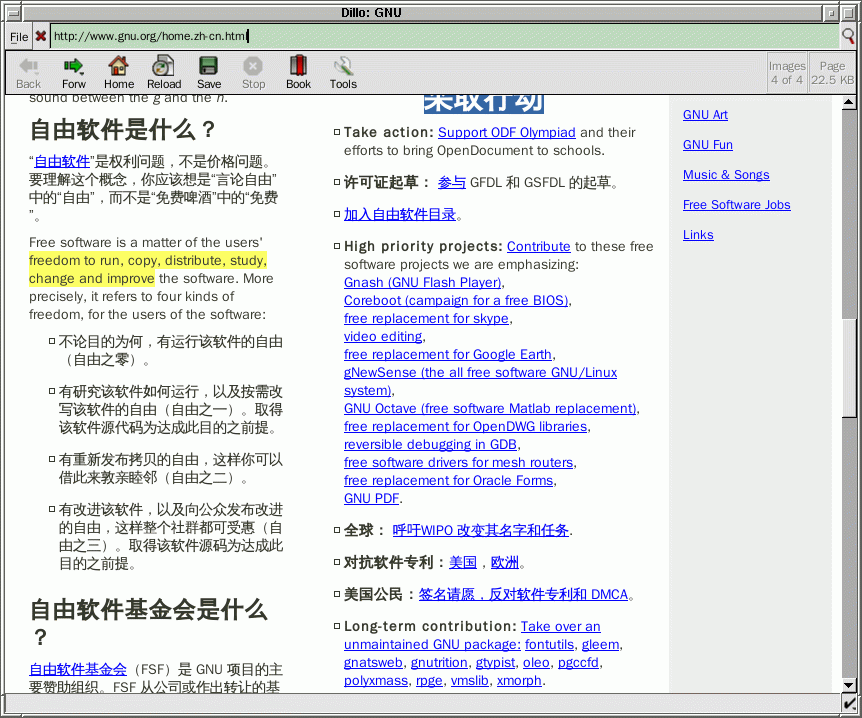The width and height of the screenshot is (862, 718).
Task: Open the video editing link
Action: coord(383,336)
